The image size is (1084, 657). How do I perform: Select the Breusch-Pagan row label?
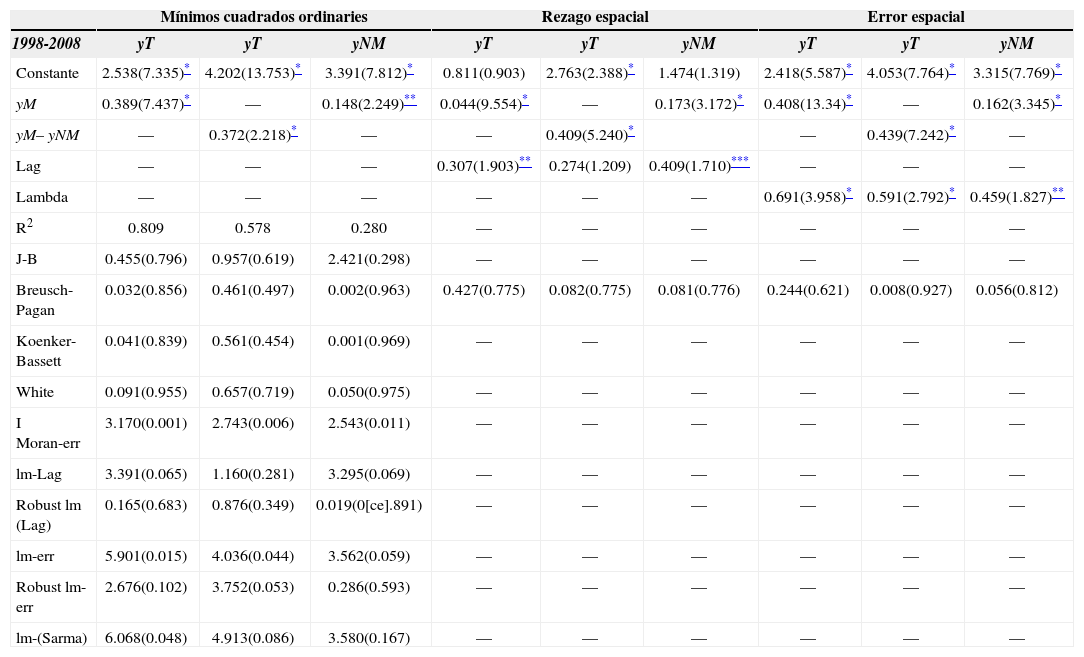coord(44,299)
